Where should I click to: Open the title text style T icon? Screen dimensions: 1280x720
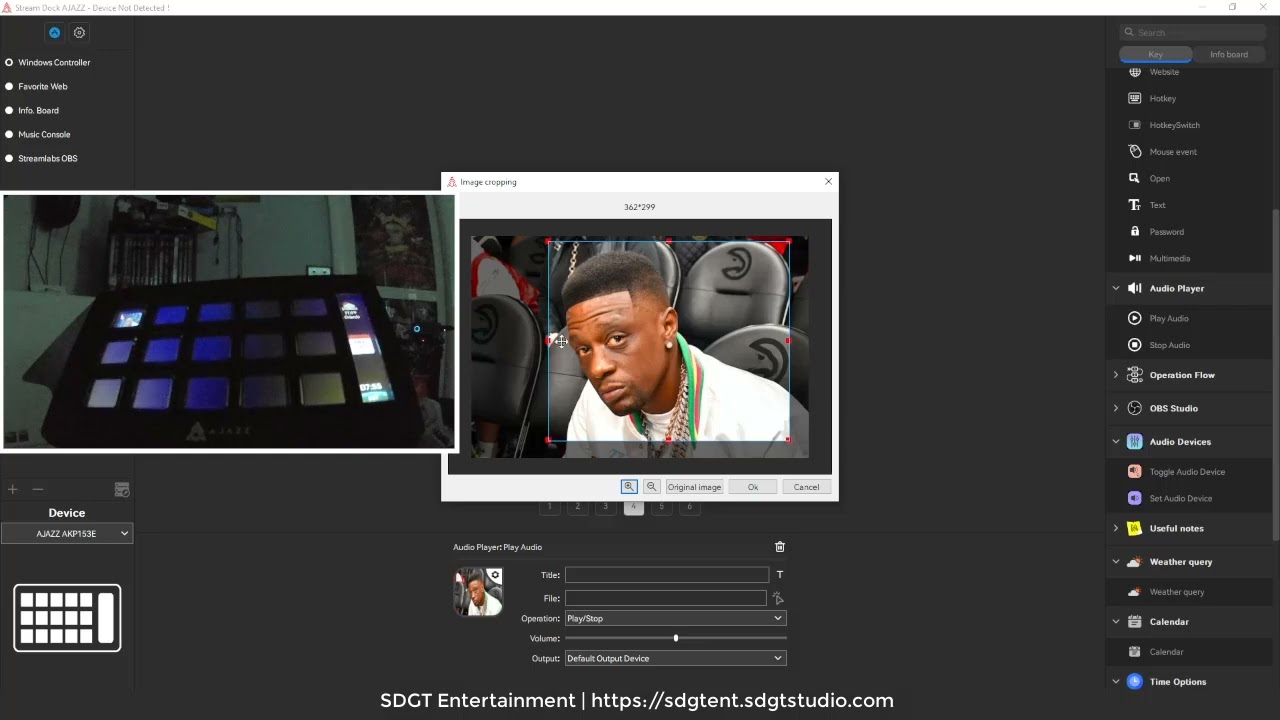780,575
